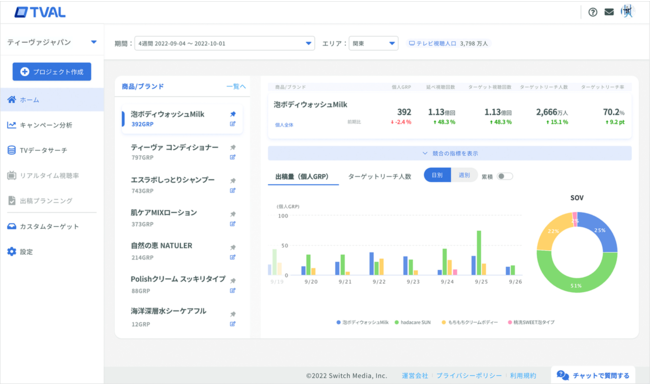Pin the ティーヴァ コンディショナー brand
Screen dimensions: 650x384
(233, 147)
